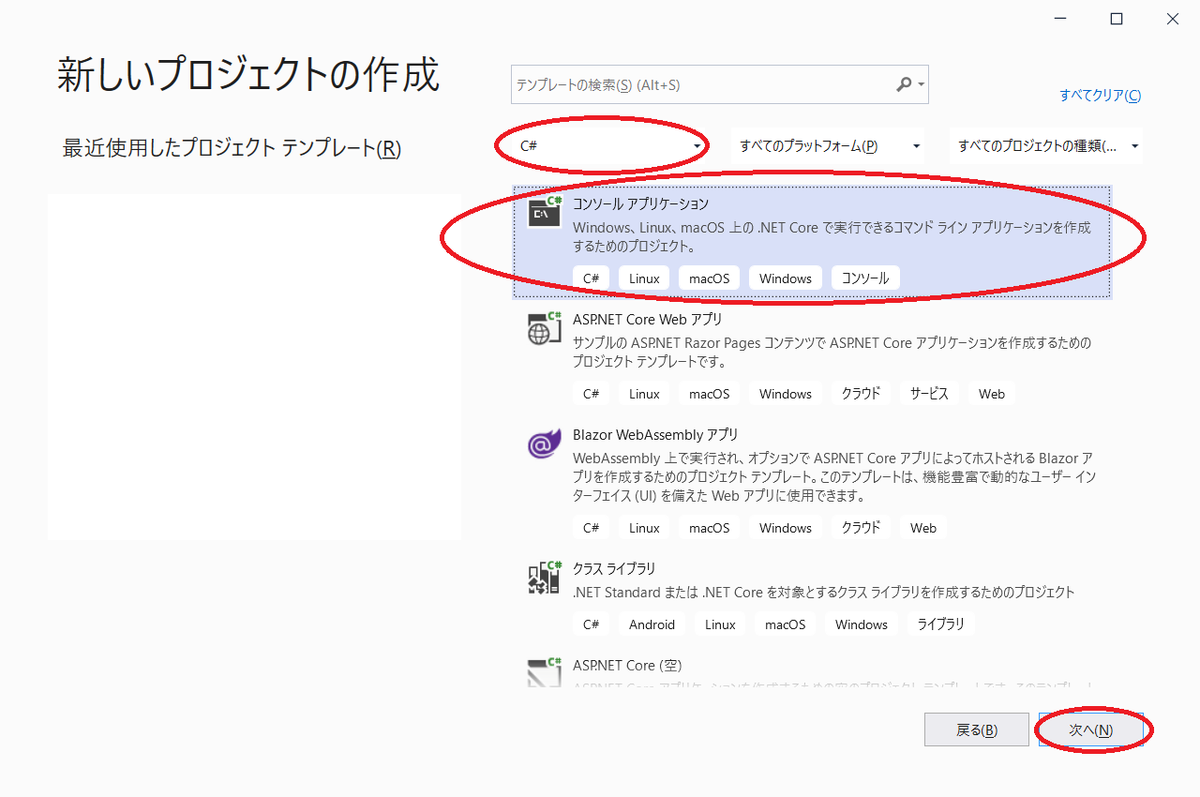Click the Android tag under クラス ライブラリ
This screenshot has width=1200, height=797.
click(x=651, y=623)
